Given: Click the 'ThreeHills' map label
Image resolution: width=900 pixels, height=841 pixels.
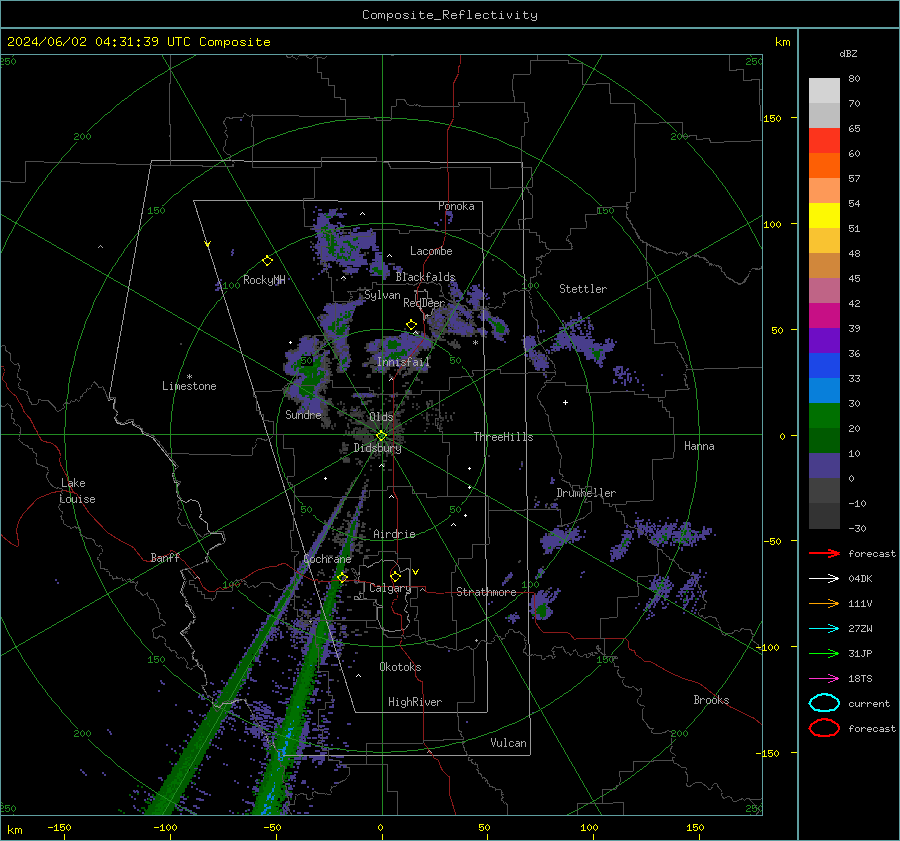Looking at the screenshot, I should point(503,437).
